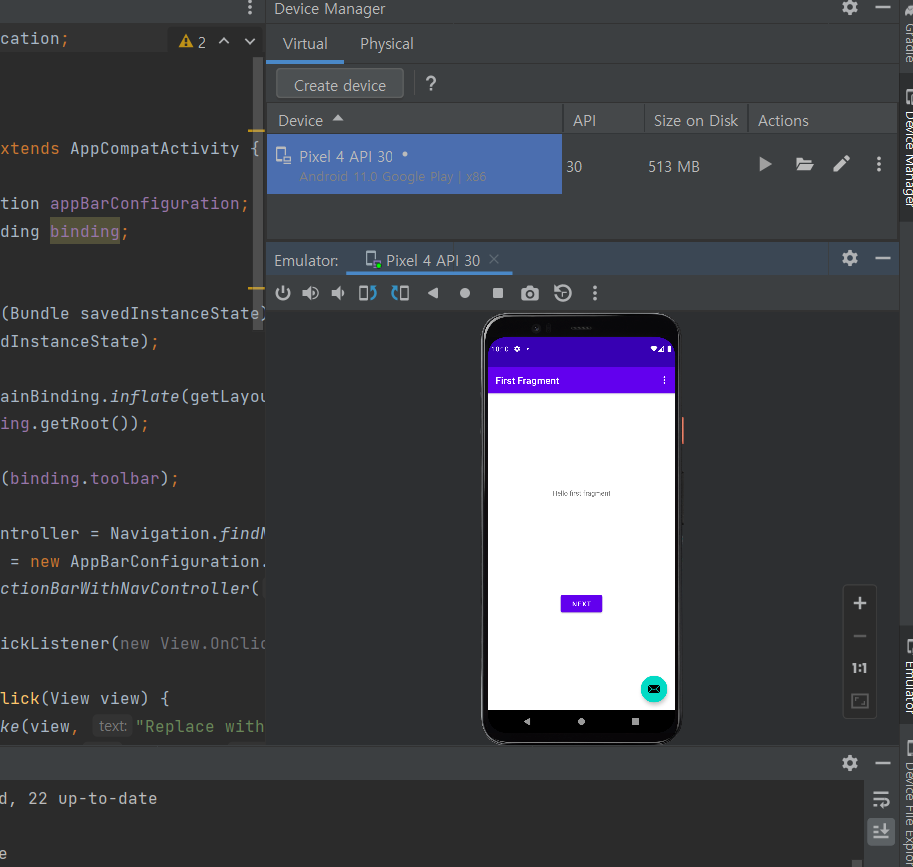The height and width of the screenshot is (867, 913).
Task: Rotate emulator left
Action: coord(368,293)
